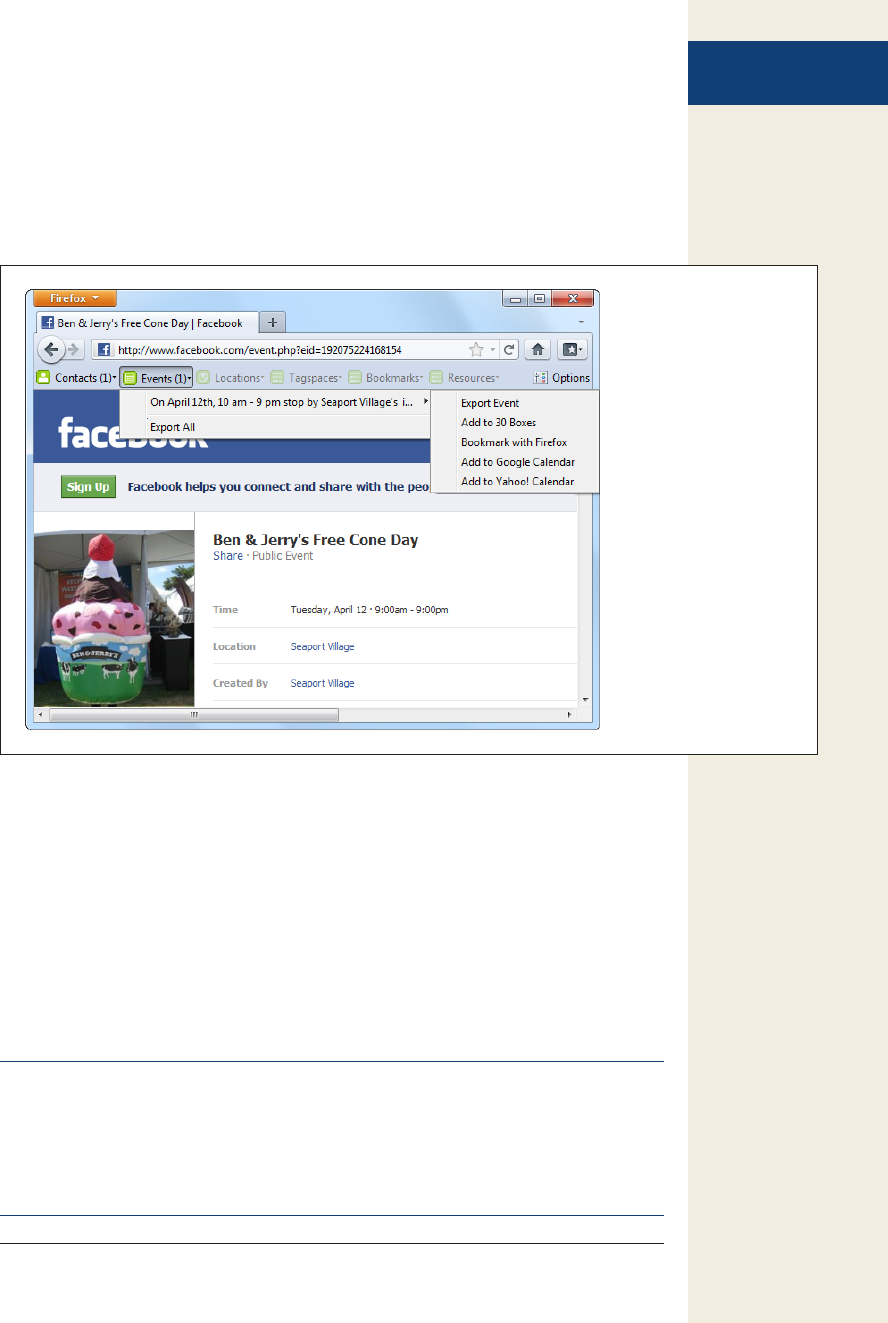Open a new tab with the plus button
888x1323 pixels.
click(273, 322)
